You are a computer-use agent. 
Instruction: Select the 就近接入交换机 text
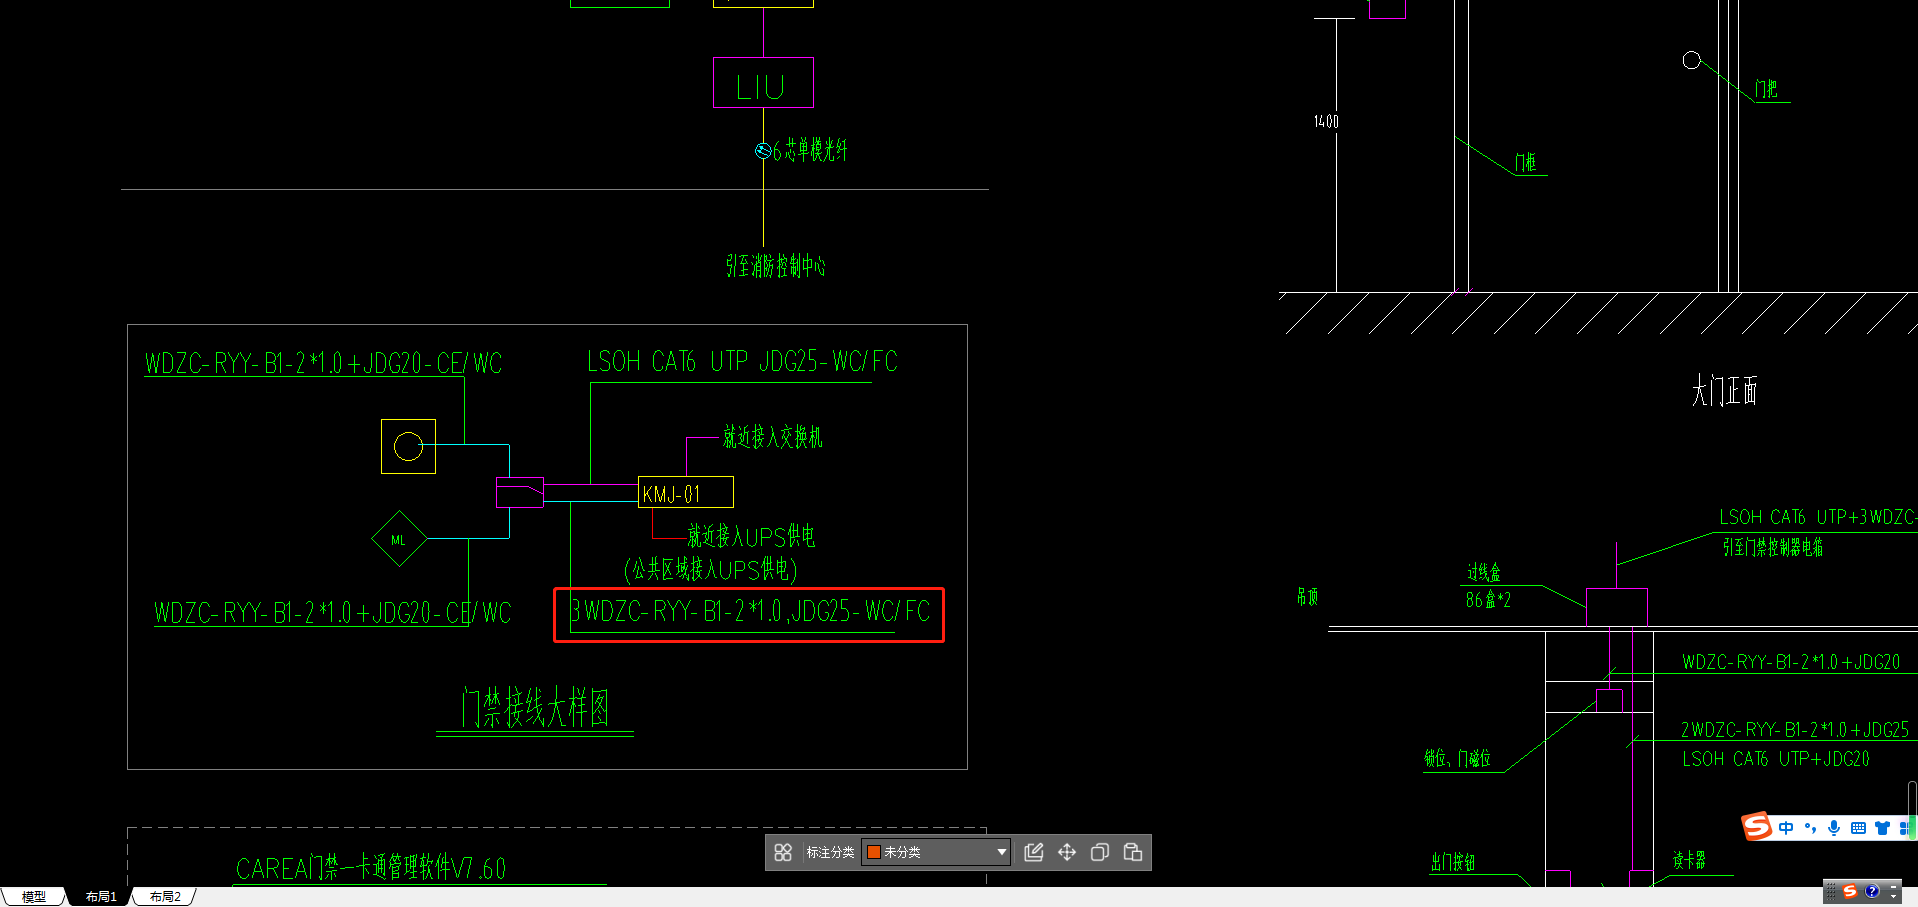tap(772, 437)
